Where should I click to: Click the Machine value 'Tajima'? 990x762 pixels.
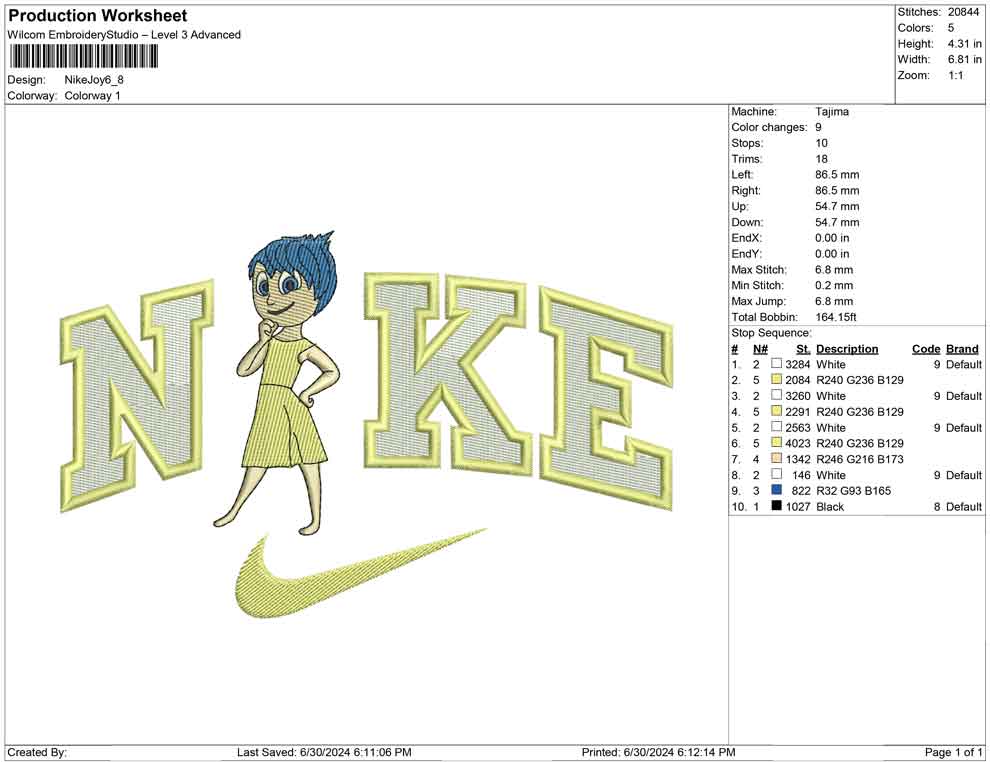pyautogui.click(x=832, y=111)
